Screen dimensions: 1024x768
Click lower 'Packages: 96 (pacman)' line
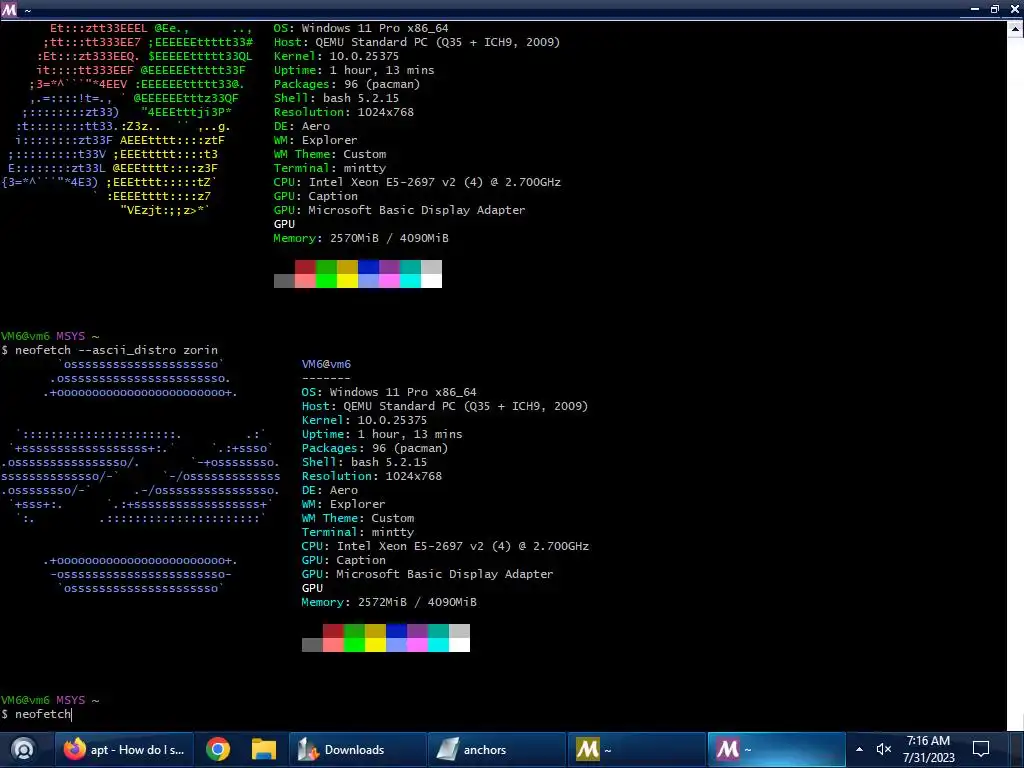(x=375, y=448)
